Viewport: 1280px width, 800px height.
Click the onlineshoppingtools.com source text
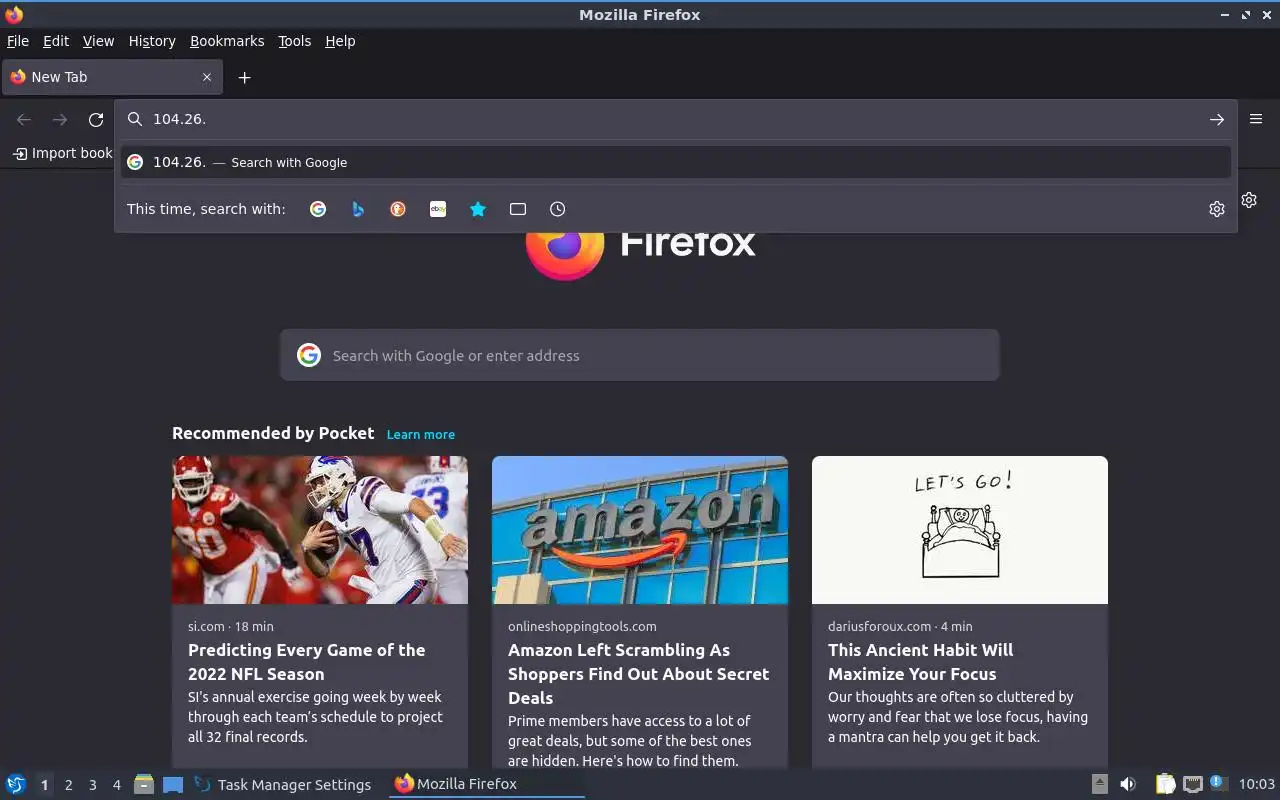coord(582,626)
